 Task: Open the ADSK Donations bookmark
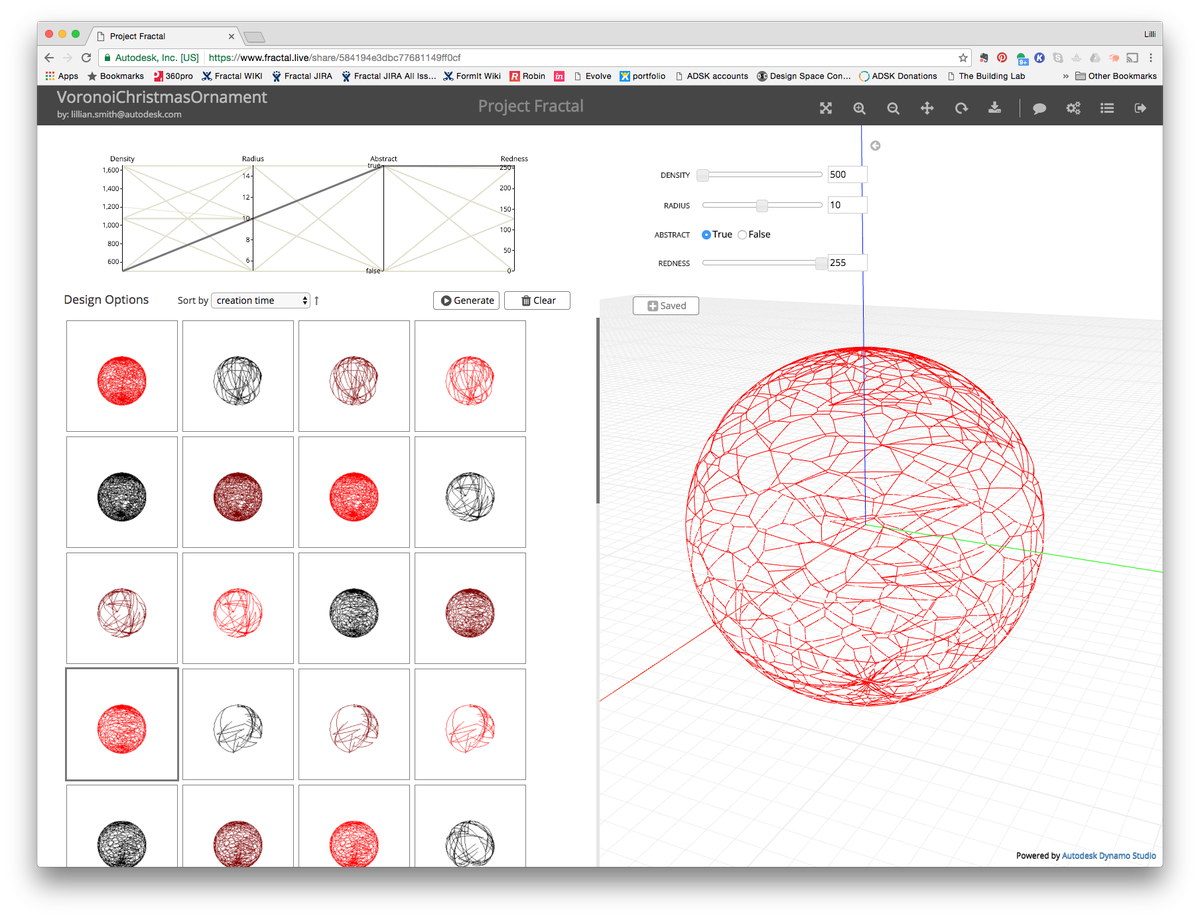coord(898,76)
